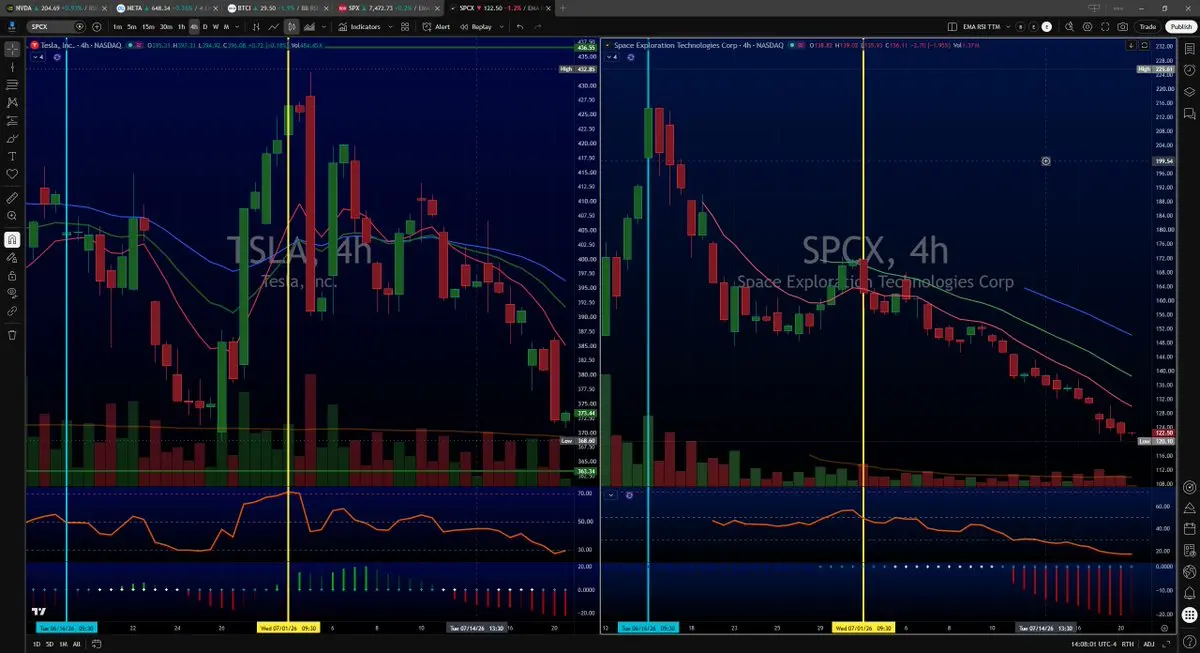
Task: Open the chart settings gear icon
Action: coord(1087,26)
